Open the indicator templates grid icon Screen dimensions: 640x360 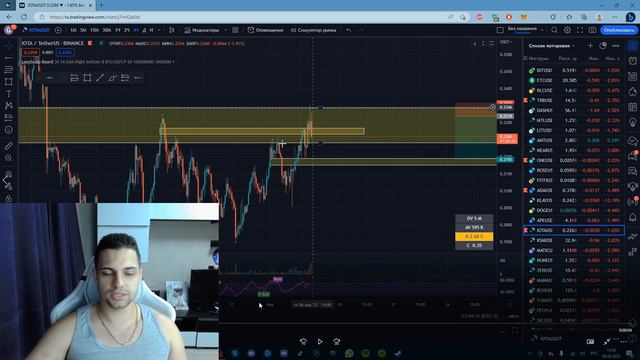pos(236,30)
